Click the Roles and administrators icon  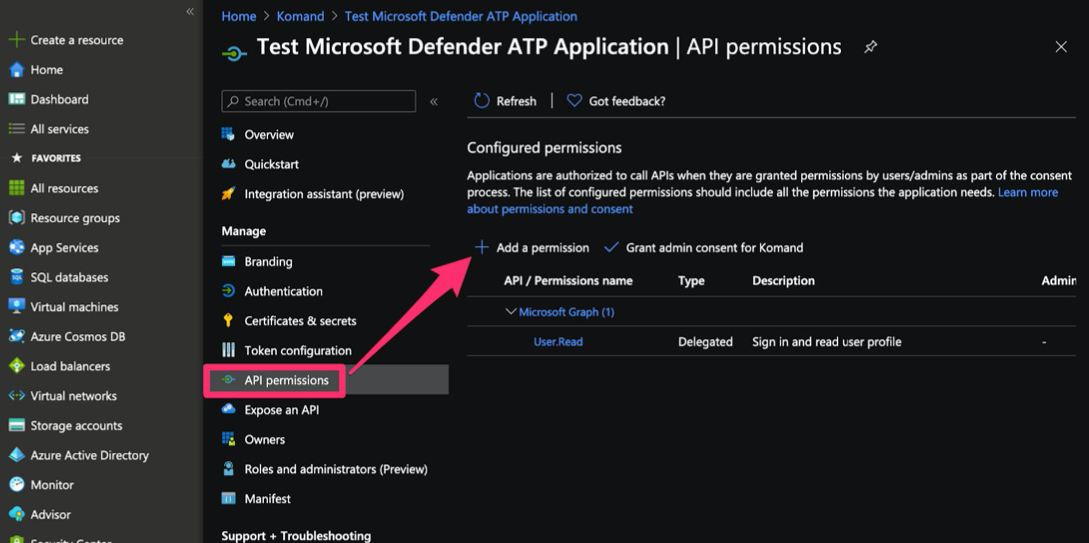pyautogui.click(x=228, y=469)
